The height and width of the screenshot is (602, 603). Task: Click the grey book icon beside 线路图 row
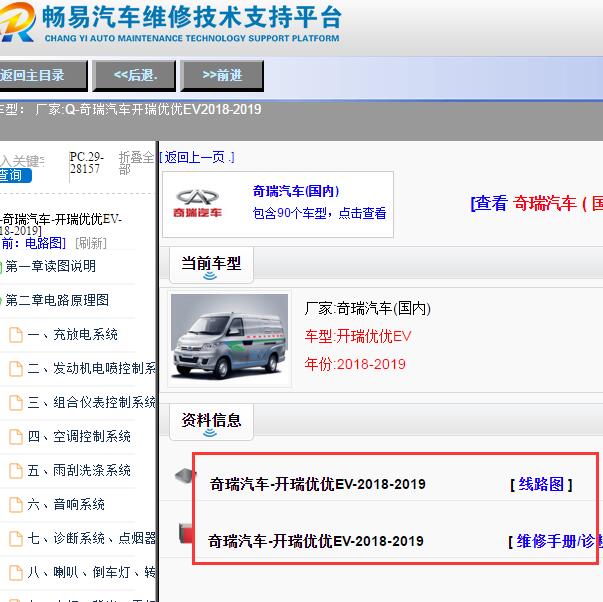click(x=186, y=476)
